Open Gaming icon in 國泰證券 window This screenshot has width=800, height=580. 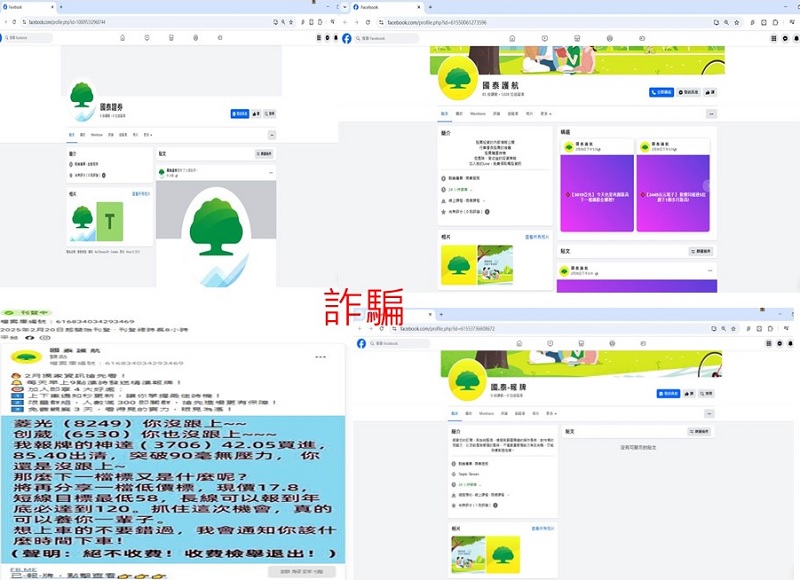tap(220, 38)
